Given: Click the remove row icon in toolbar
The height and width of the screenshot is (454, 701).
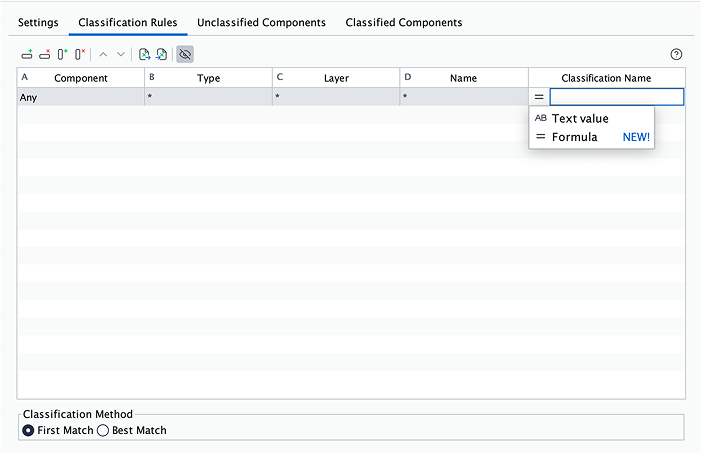Looking at the screenshot, I should point(44,54).
